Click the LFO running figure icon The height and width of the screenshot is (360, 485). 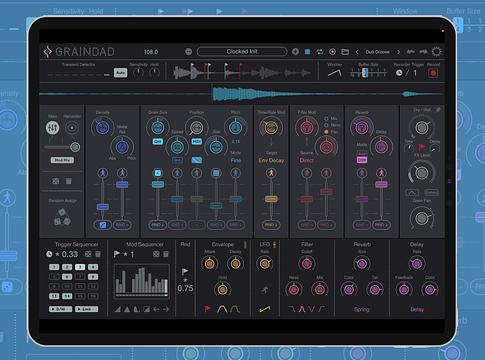tap(265, 290)
